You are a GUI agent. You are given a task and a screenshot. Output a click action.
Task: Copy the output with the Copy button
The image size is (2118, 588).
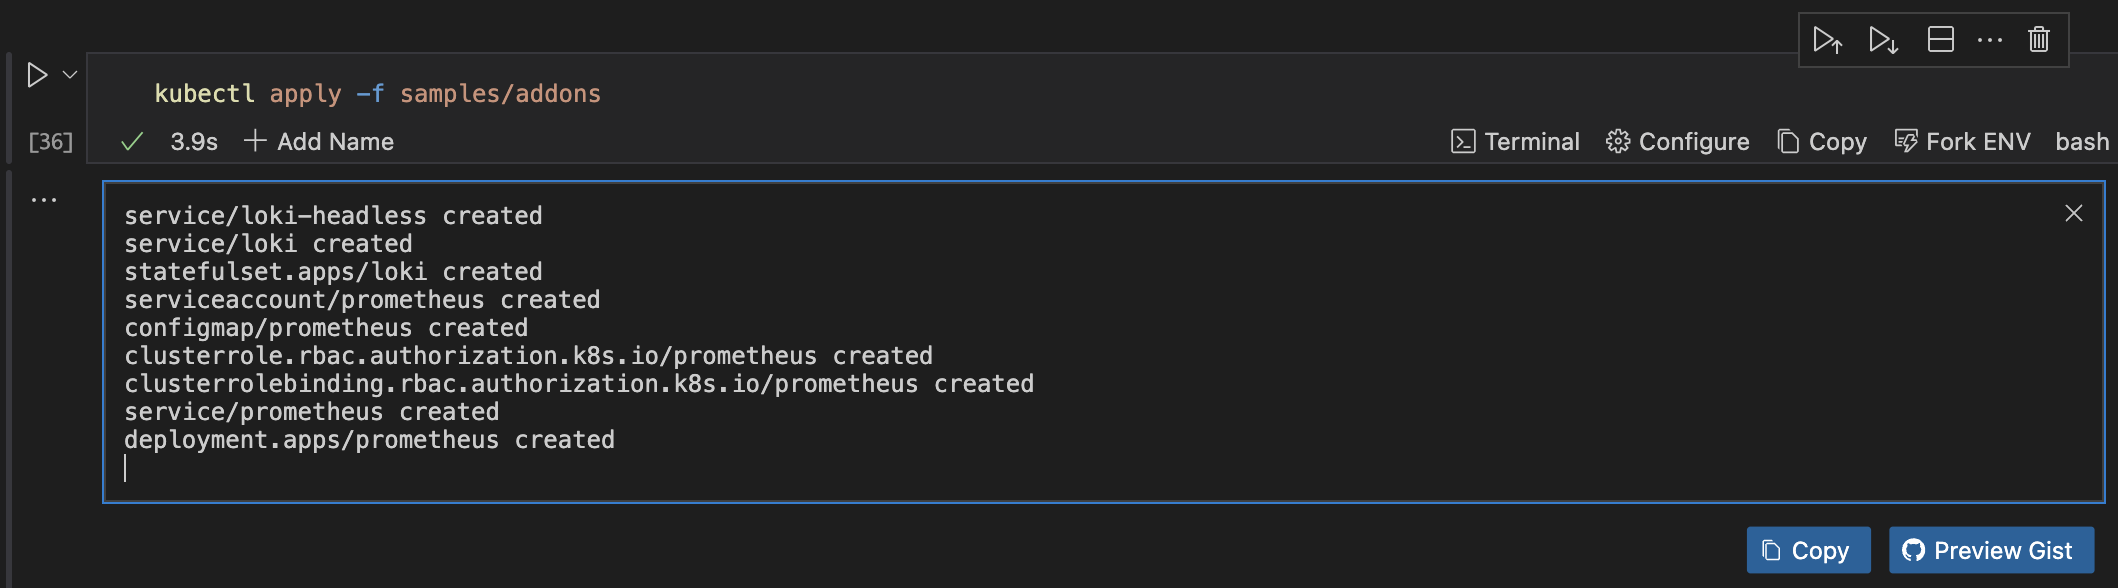[1807, 550]
